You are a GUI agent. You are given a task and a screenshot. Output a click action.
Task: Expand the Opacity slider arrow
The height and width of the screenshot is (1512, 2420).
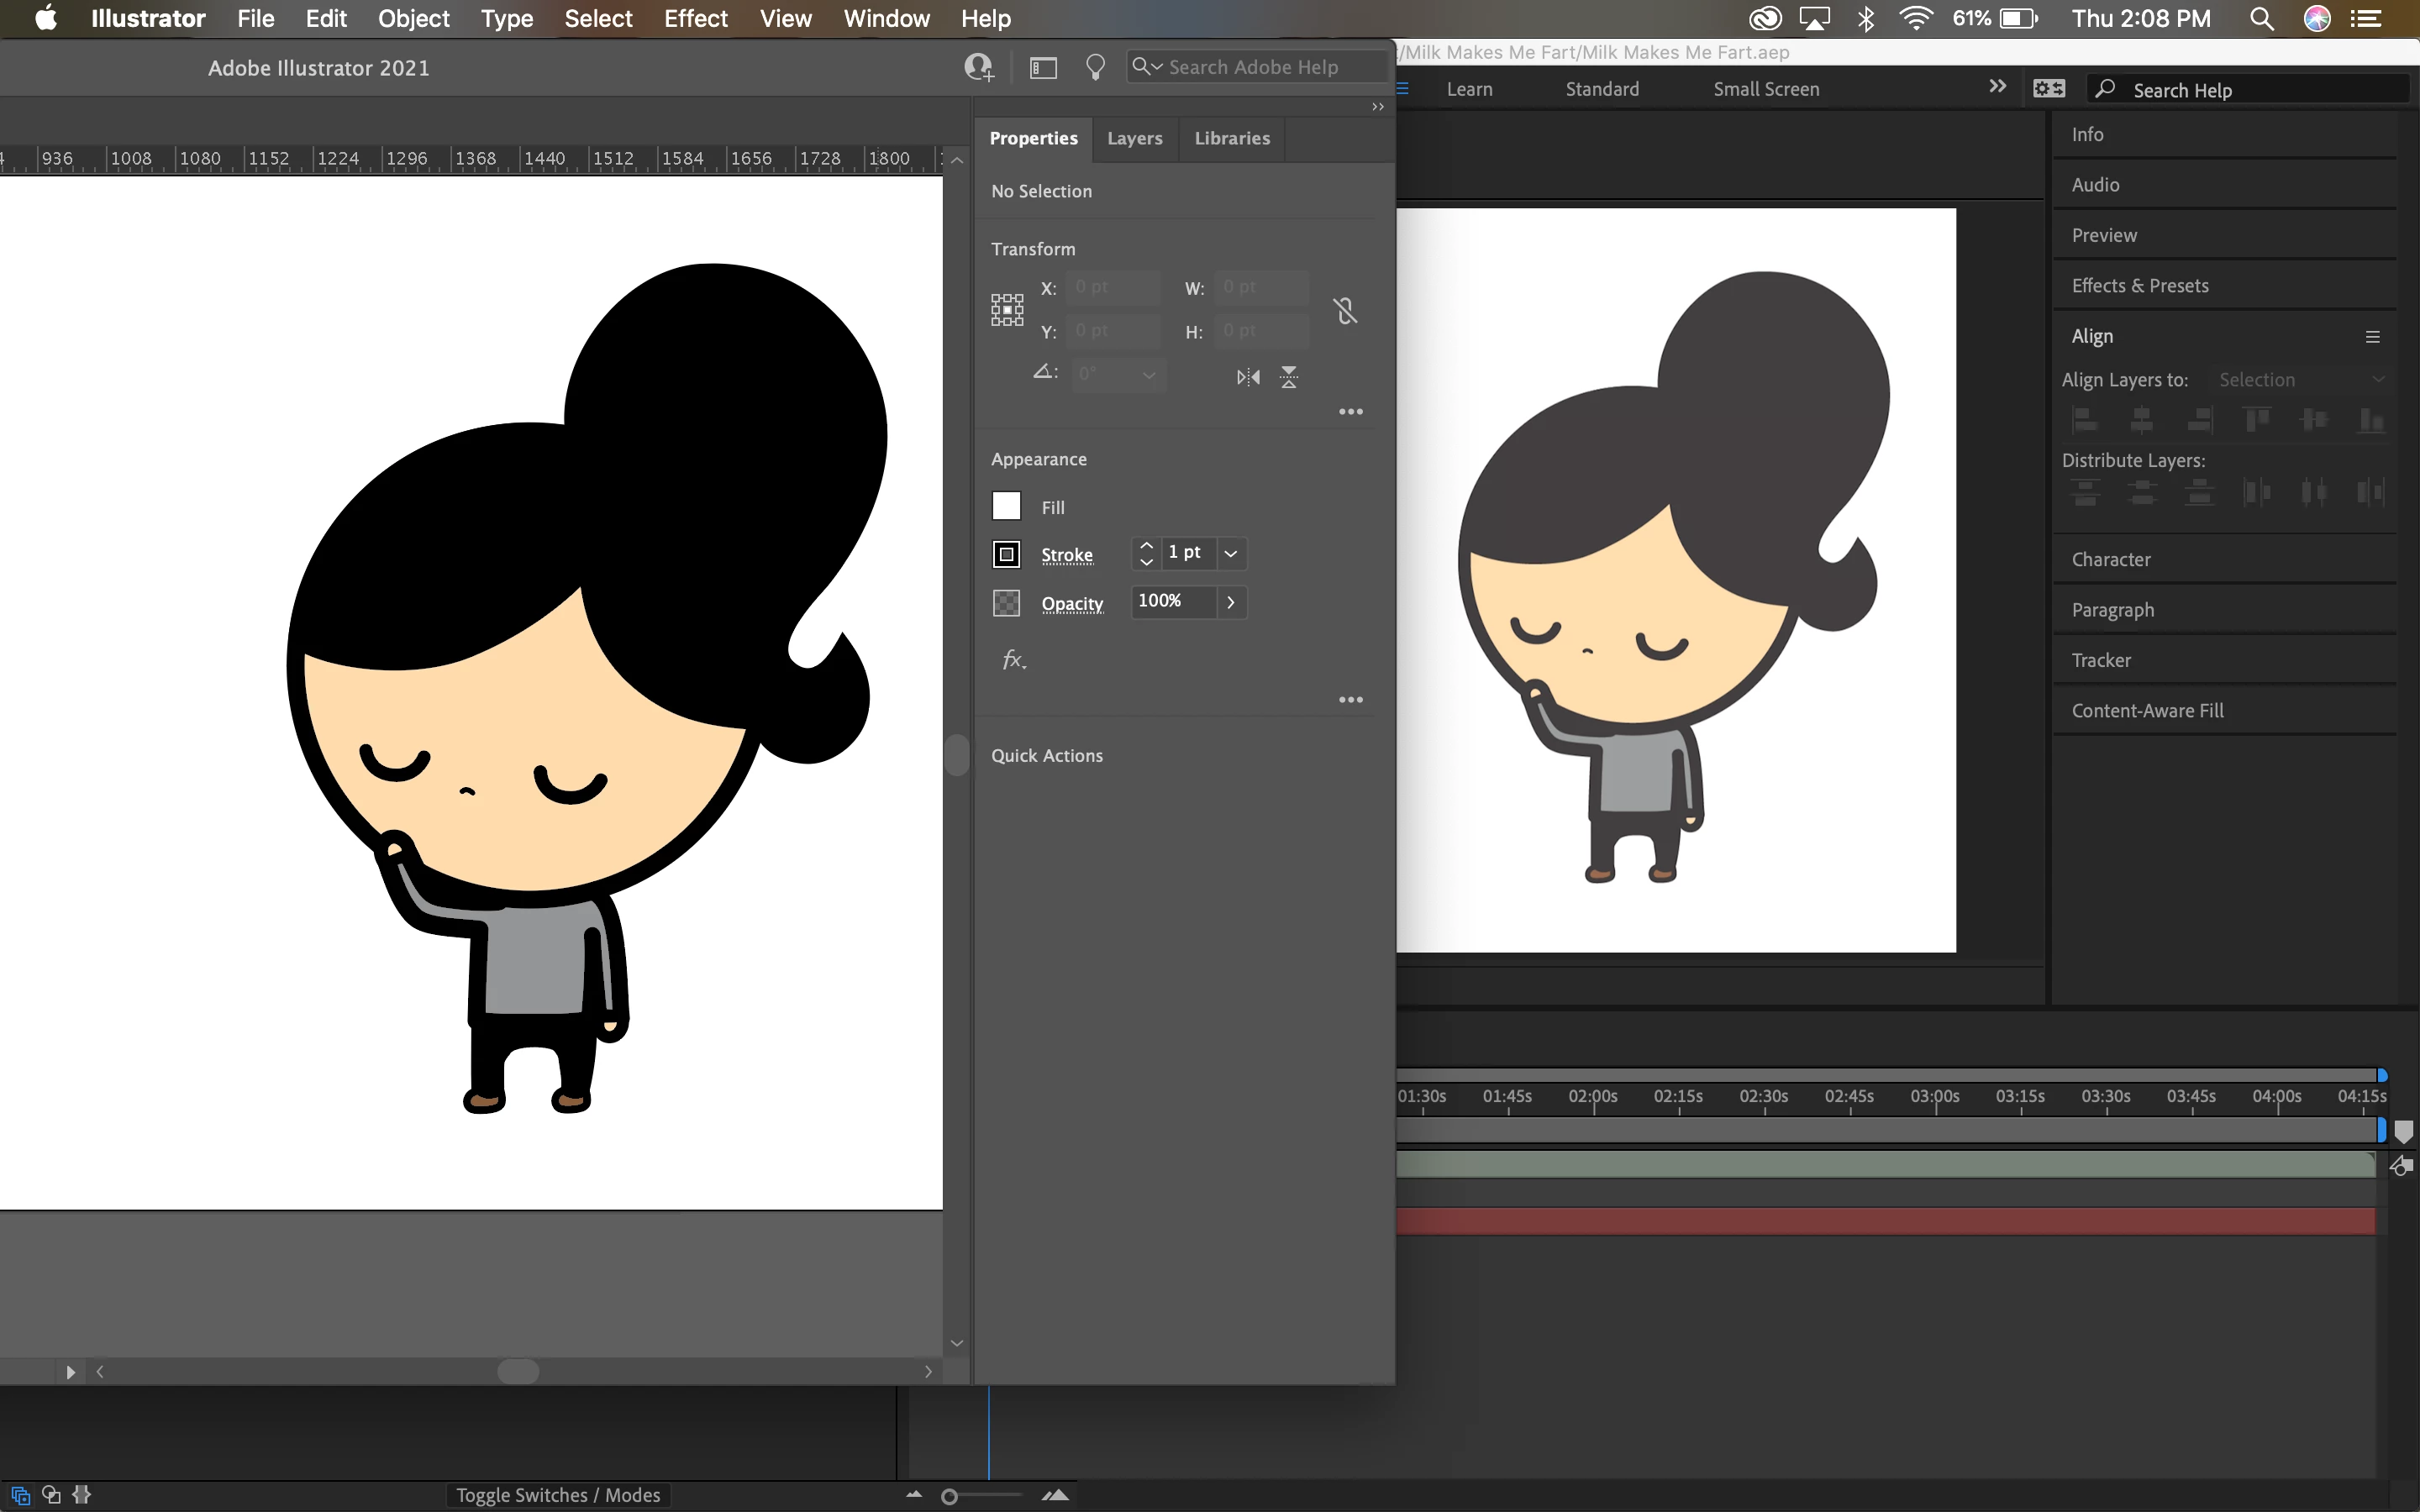(1231, 602)
